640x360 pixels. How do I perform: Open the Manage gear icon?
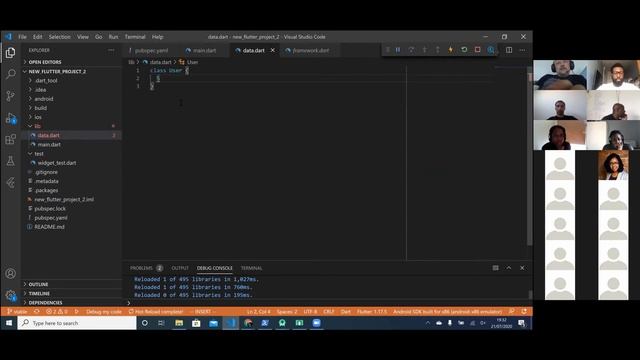[11, 295]
